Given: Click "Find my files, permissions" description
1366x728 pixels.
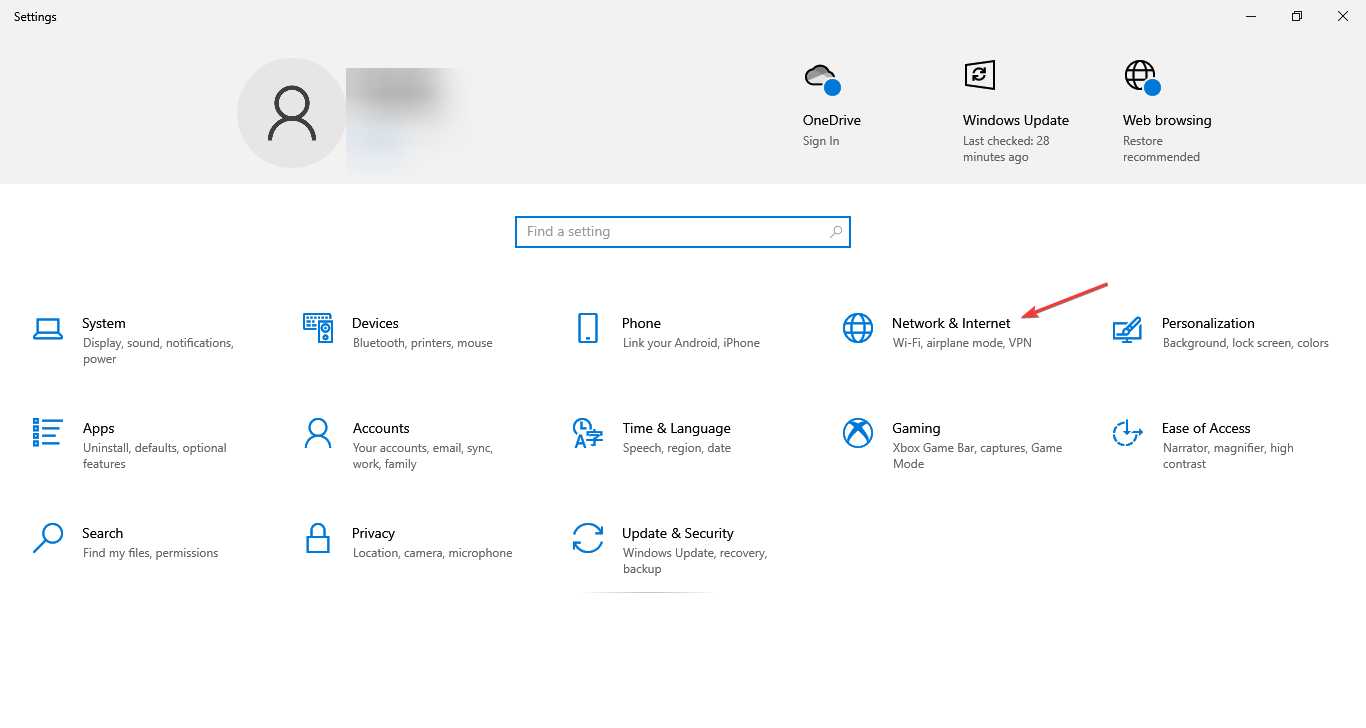Looking at the screenshot, I should [150, 553].
